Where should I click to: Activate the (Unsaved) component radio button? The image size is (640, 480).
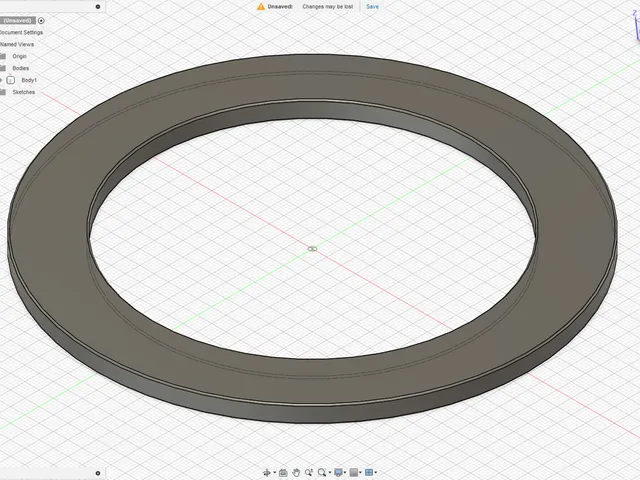41,20
